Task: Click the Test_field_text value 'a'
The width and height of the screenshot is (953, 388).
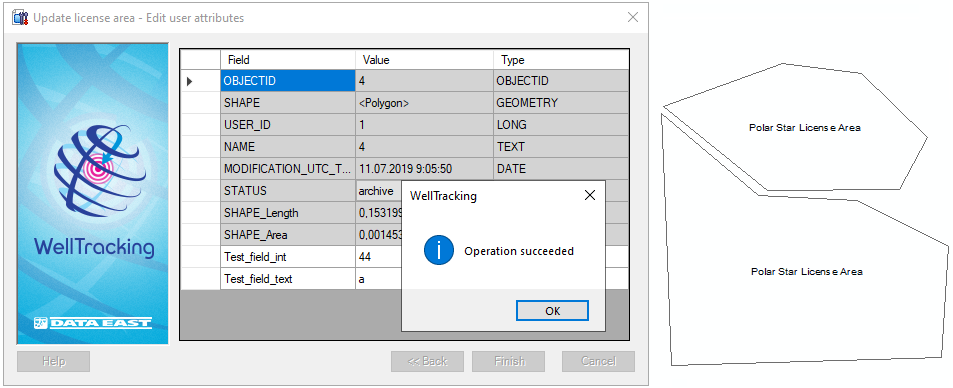Action: click(379, 279)
